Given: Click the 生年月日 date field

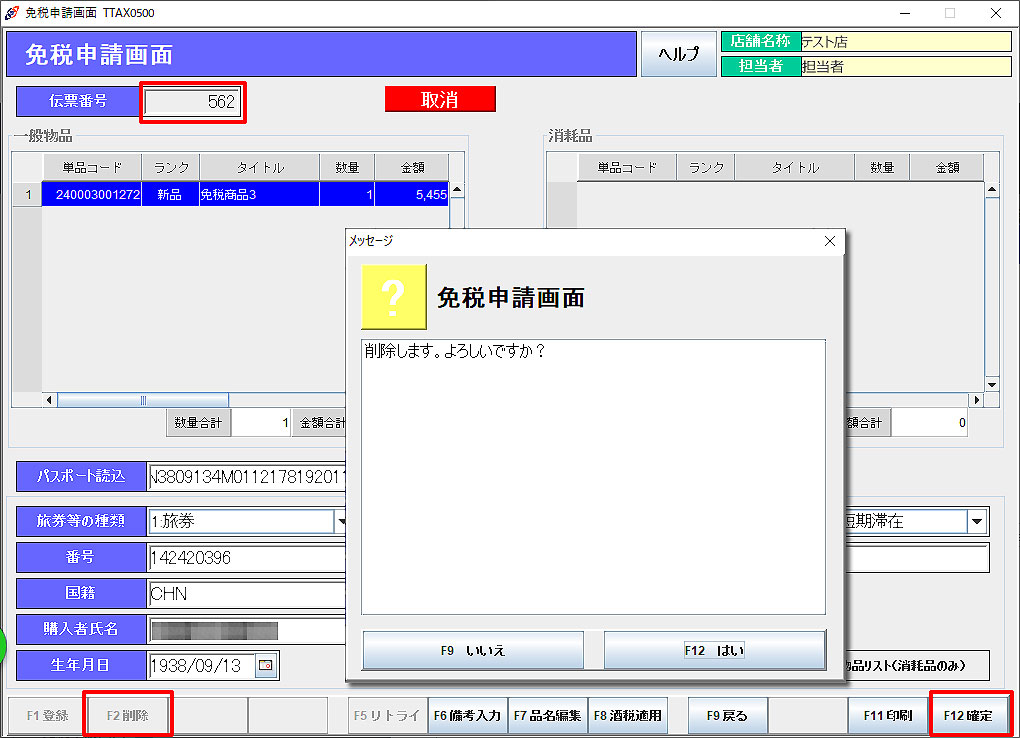Looking at the screenshot, I should (x=200, y=665).
